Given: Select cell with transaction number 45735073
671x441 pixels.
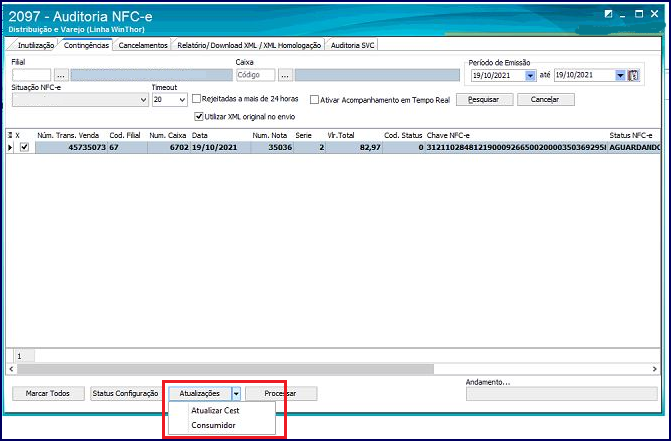Looking at the screenshot, I should [x=71, y=147].
